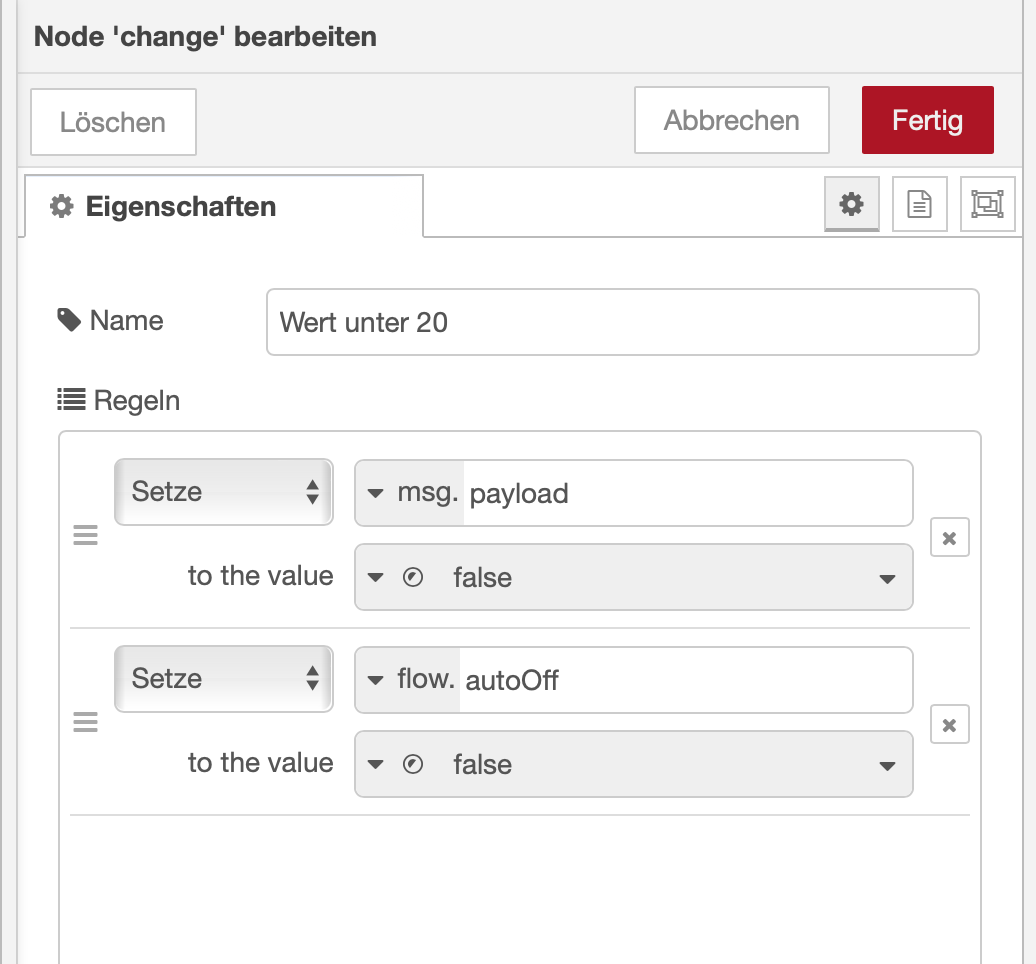
Task: Open node appearance icon
Action: click(987, 204)
